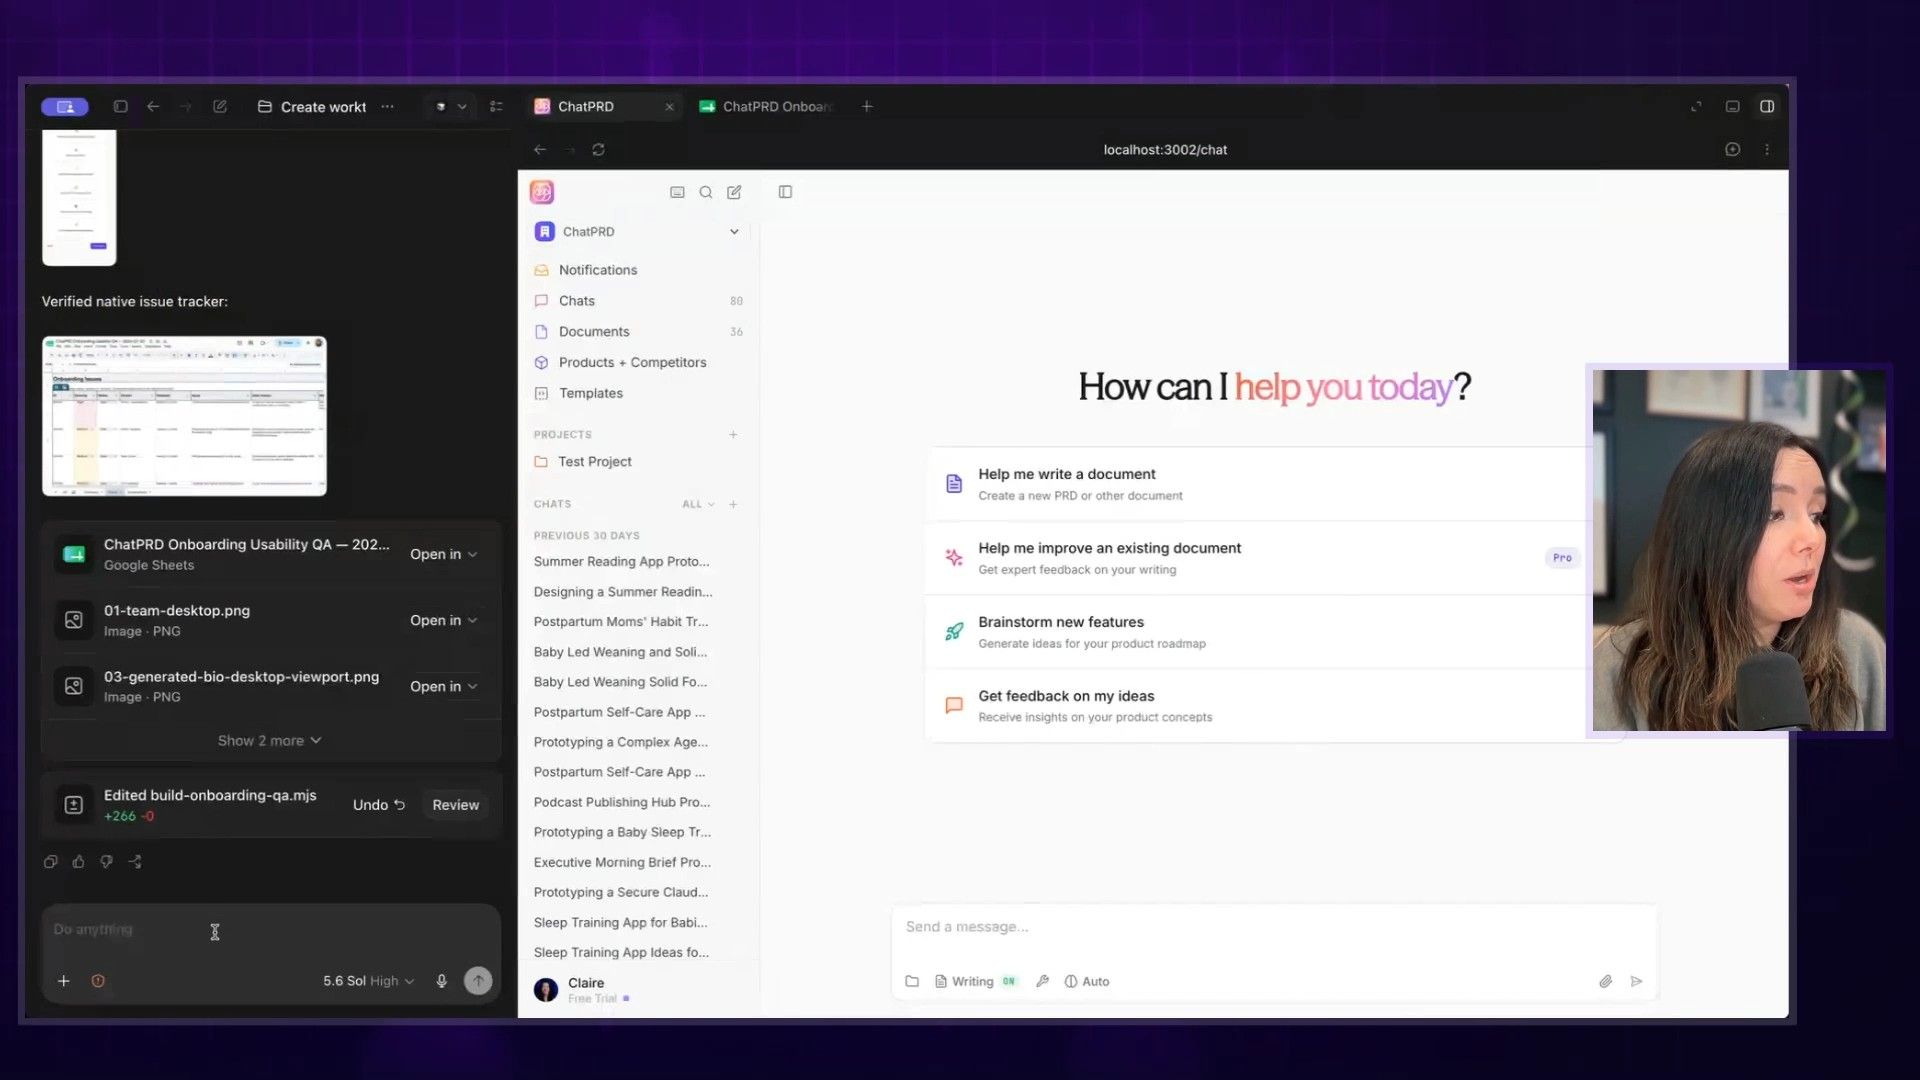Open Documents in ChatPRD sidebar
1920x1080 pixels.
[x=638, y=332]
